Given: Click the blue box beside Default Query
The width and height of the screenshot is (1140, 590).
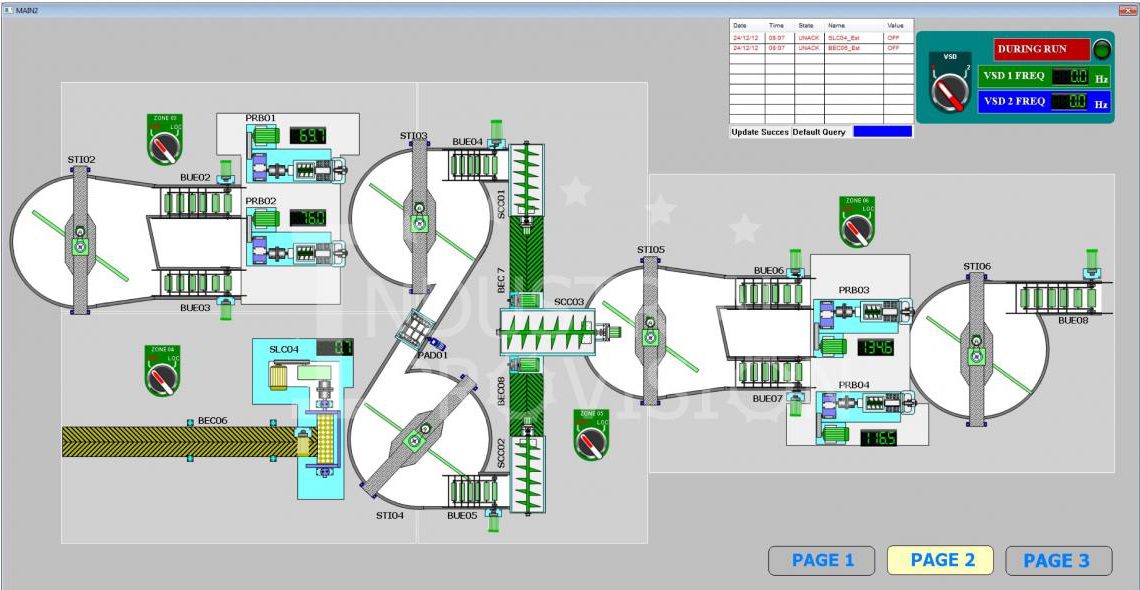Looking at the screenshot, I should pyautogui.click(x=882, y=132).
